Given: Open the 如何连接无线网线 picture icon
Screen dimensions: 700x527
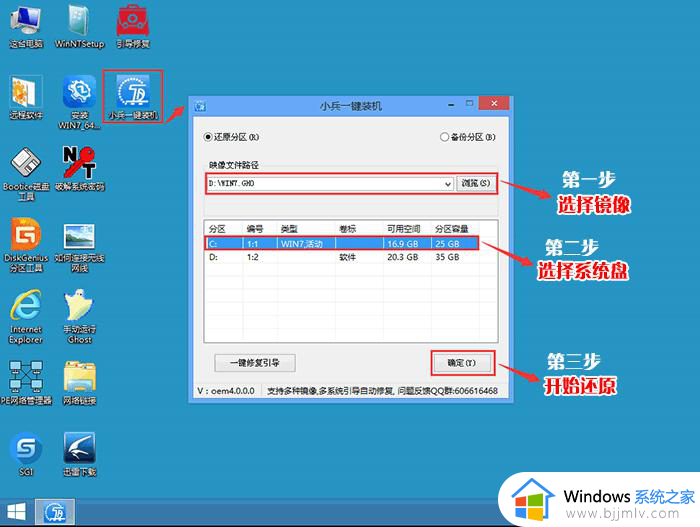Looking at the screenshot, I should pos(79,247).
